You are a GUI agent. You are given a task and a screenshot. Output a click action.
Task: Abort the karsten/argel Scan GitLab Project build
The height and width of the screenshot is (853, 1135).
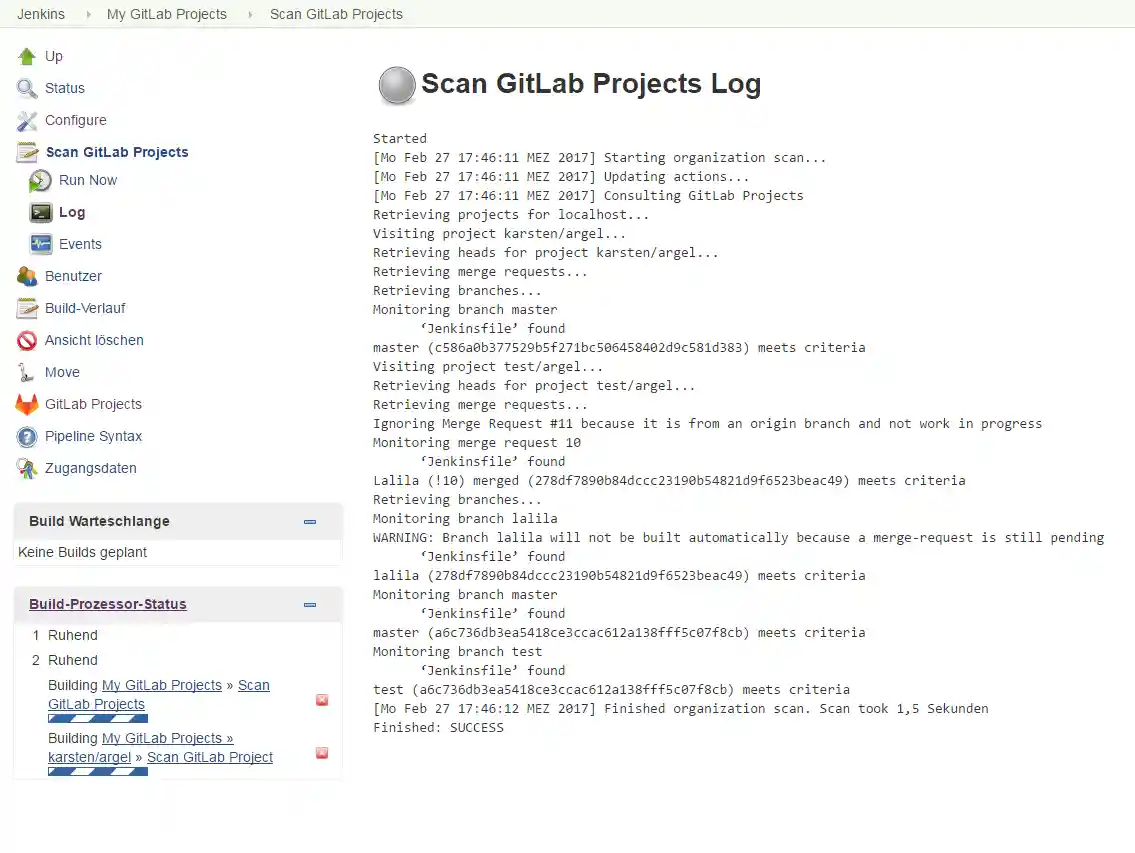(x=322, y=753)
